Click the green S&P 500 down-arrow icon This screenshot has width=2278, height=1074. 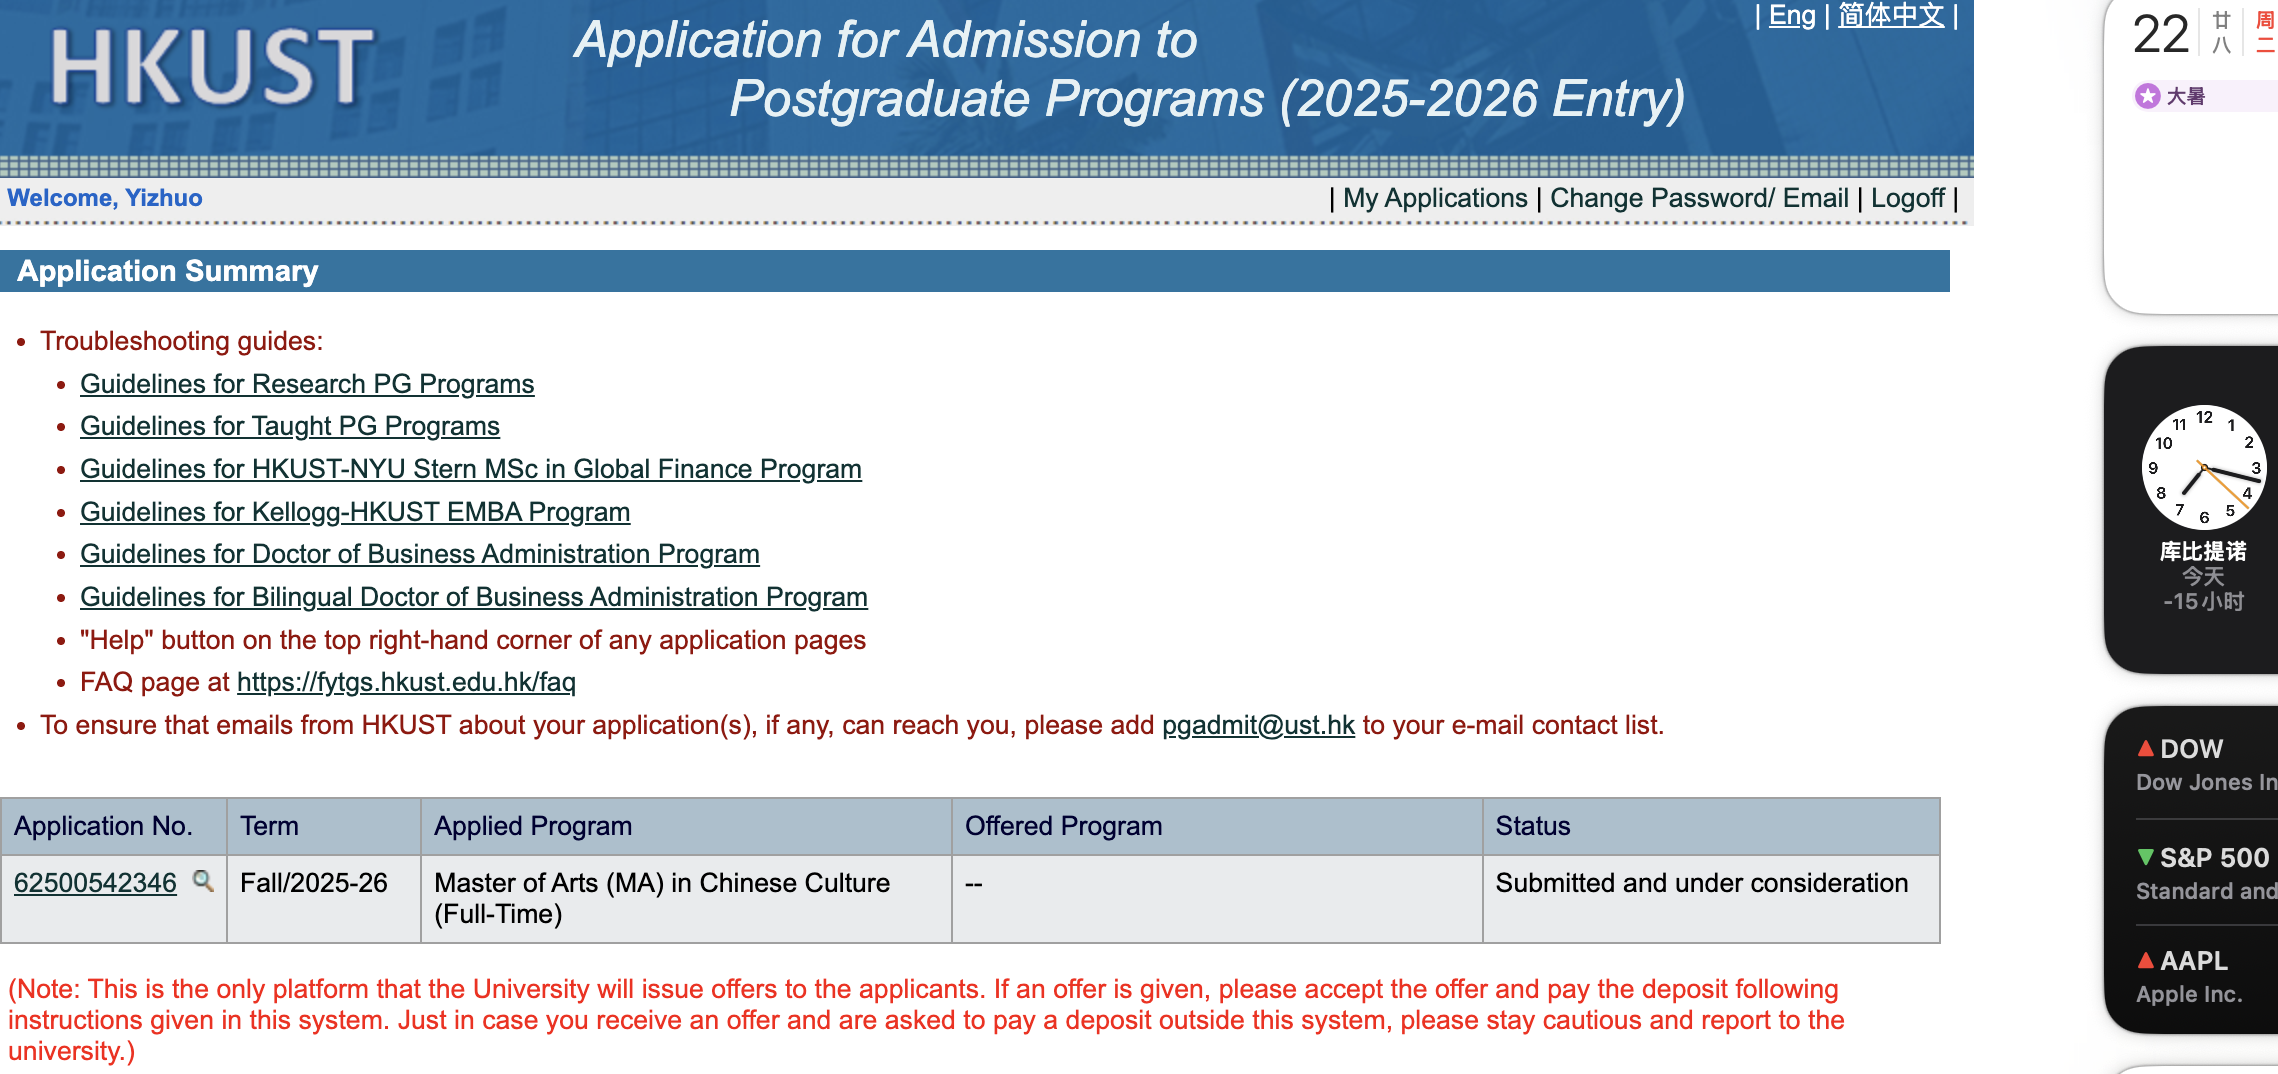pyautogui.click(x=2145, y=857)
